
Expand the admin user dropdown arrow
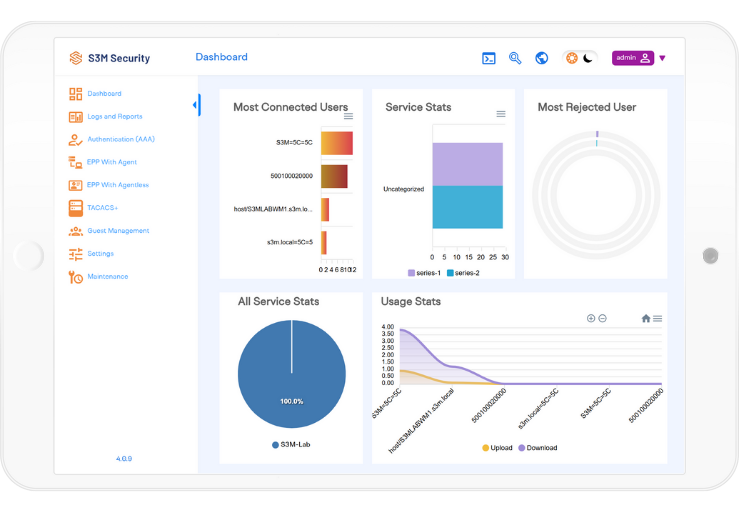pos(662,58)
